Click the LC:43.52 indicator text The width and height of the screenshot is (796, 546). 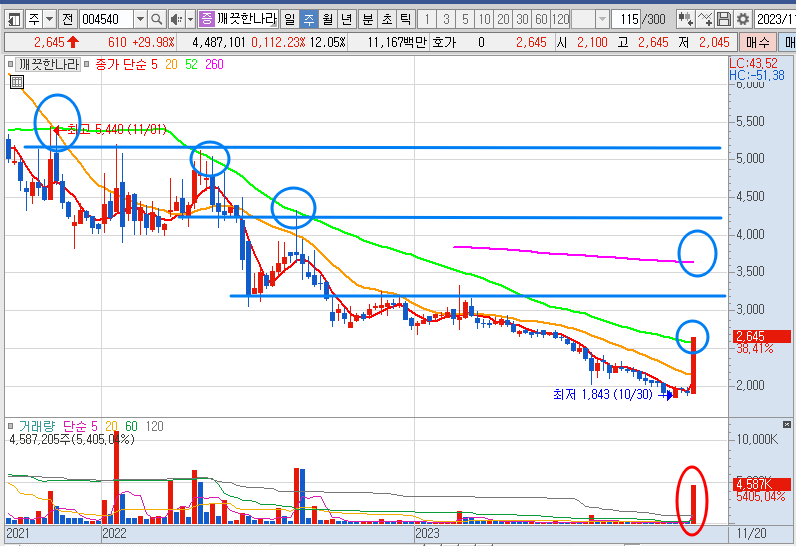753,63
